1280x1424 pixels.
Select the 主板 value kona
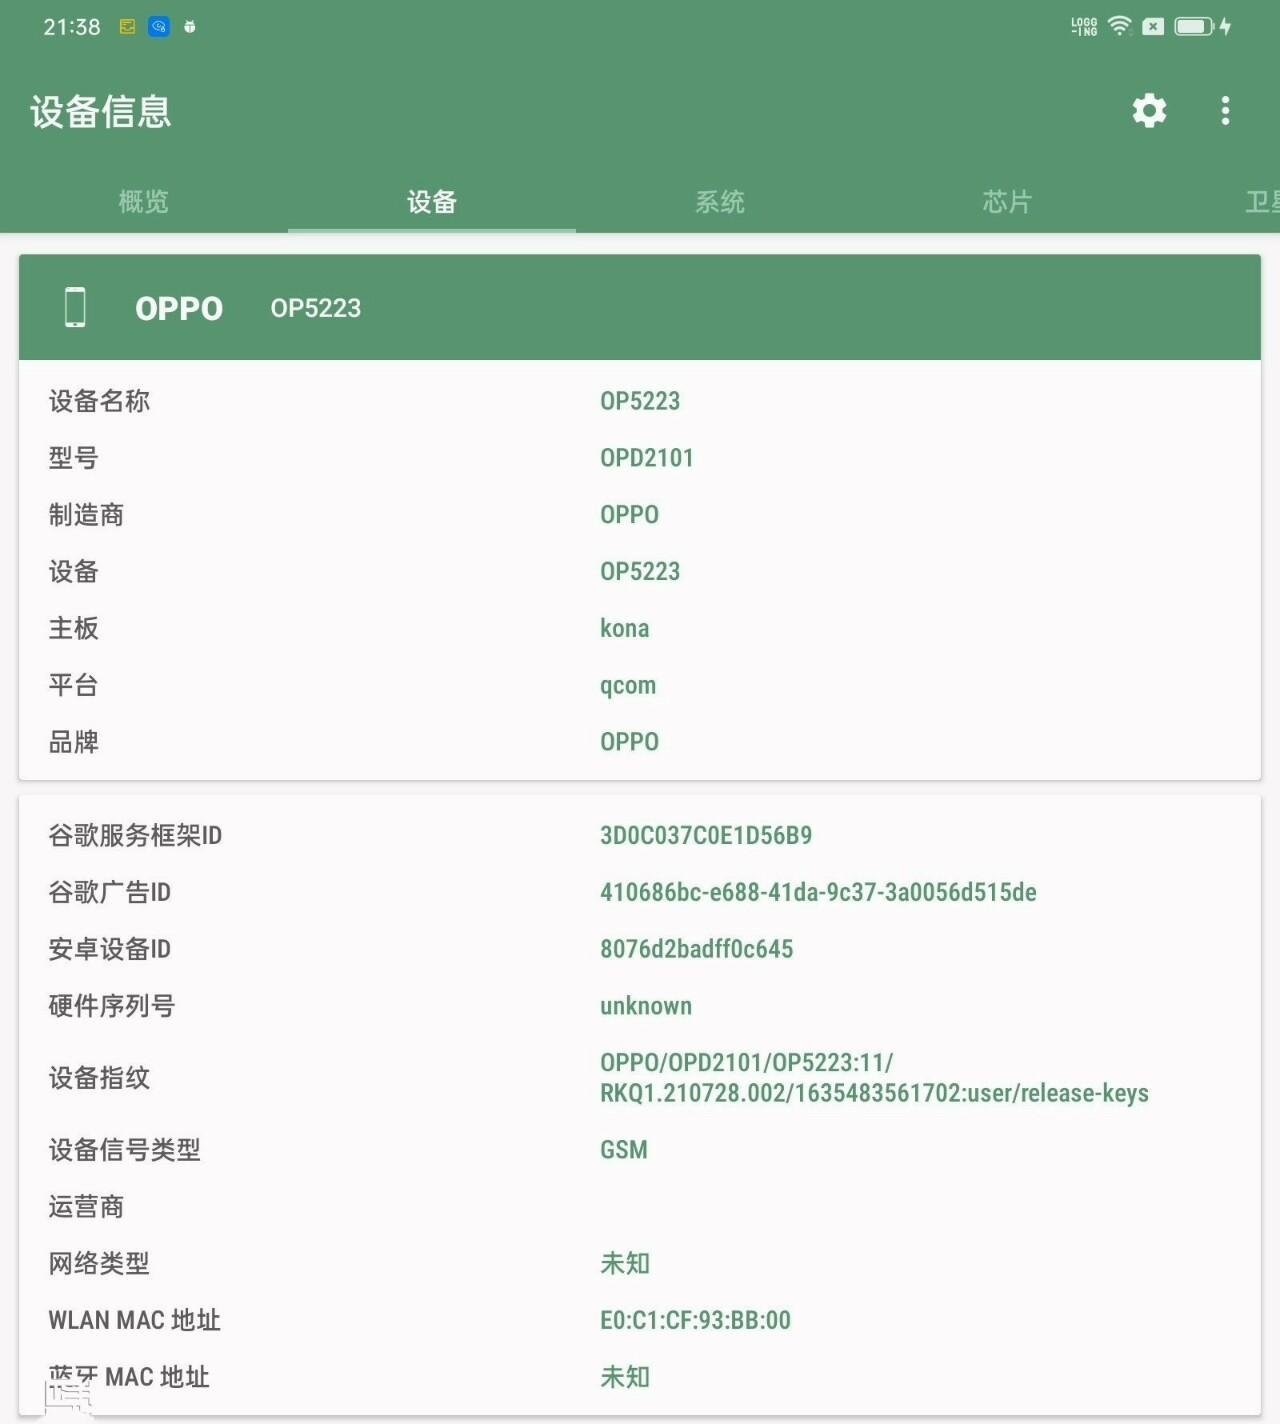tap(625, 628)
